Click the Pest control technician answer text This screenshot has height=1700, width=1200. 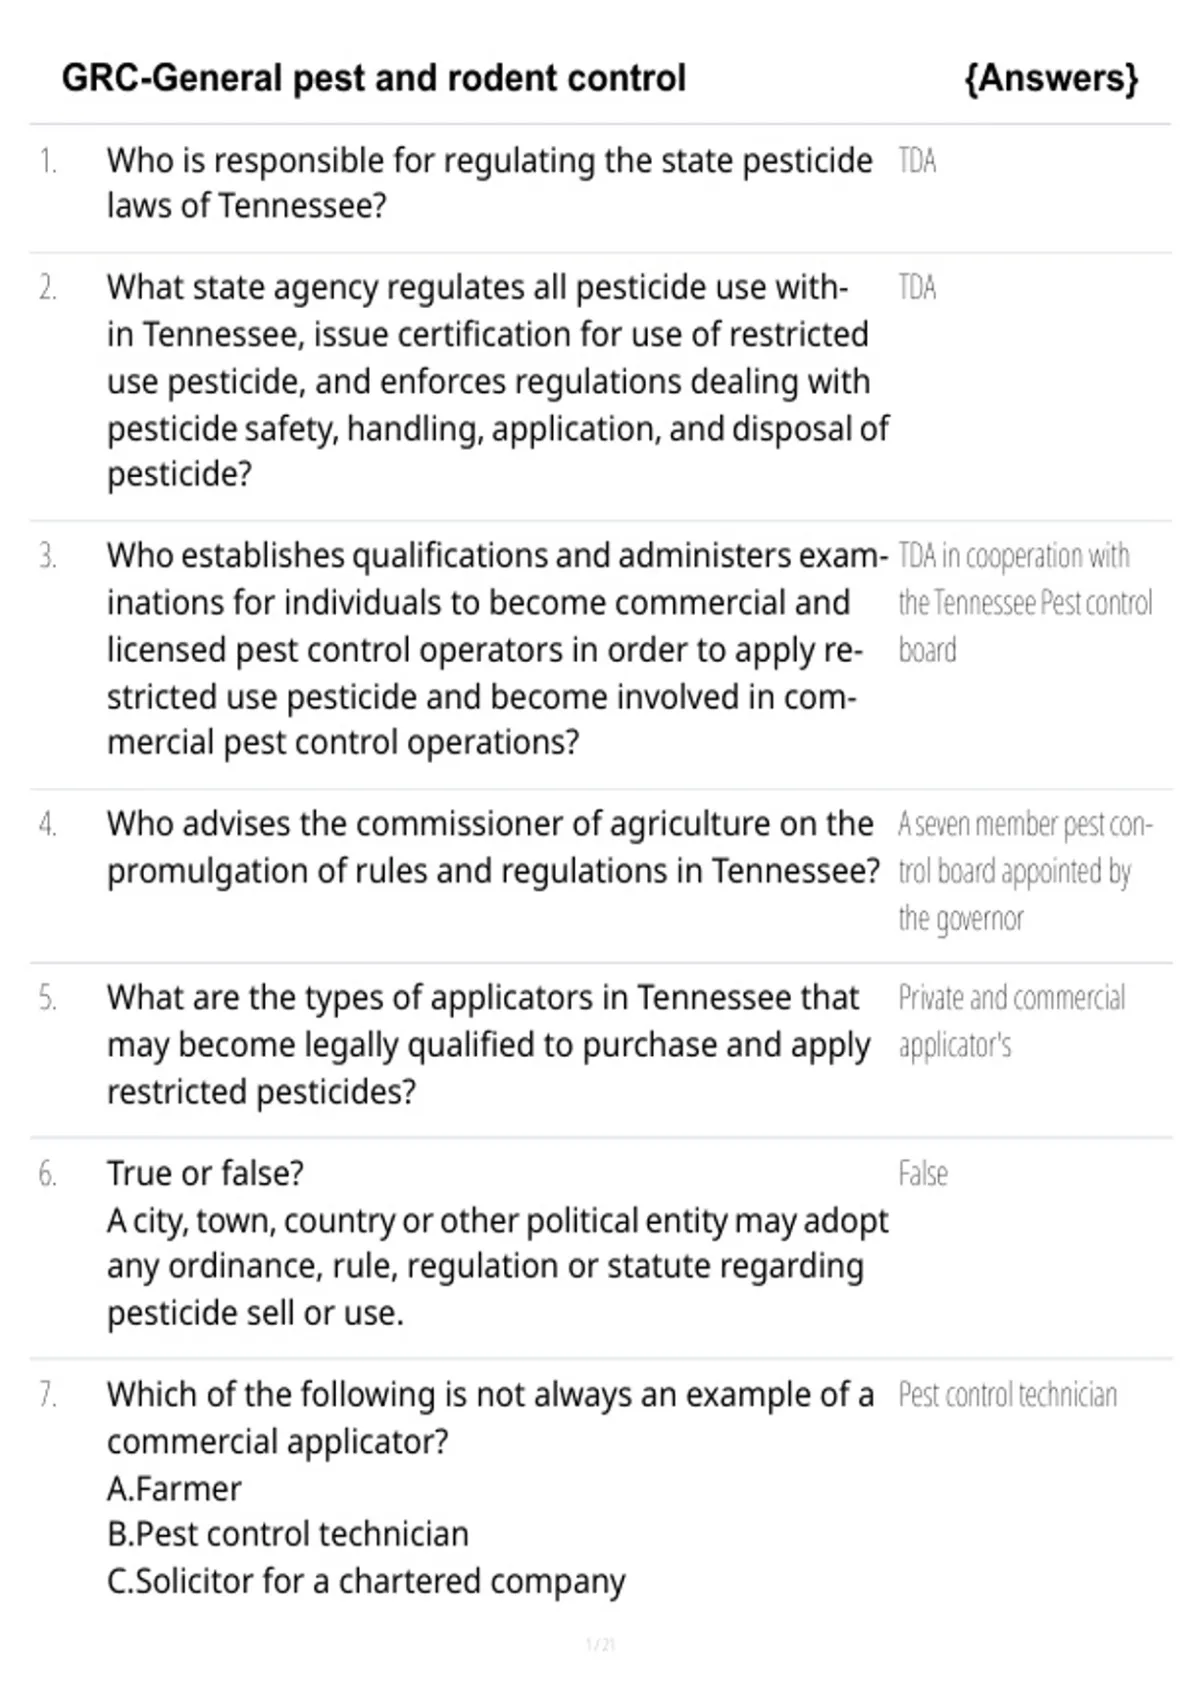[x=1007, y=1395]
